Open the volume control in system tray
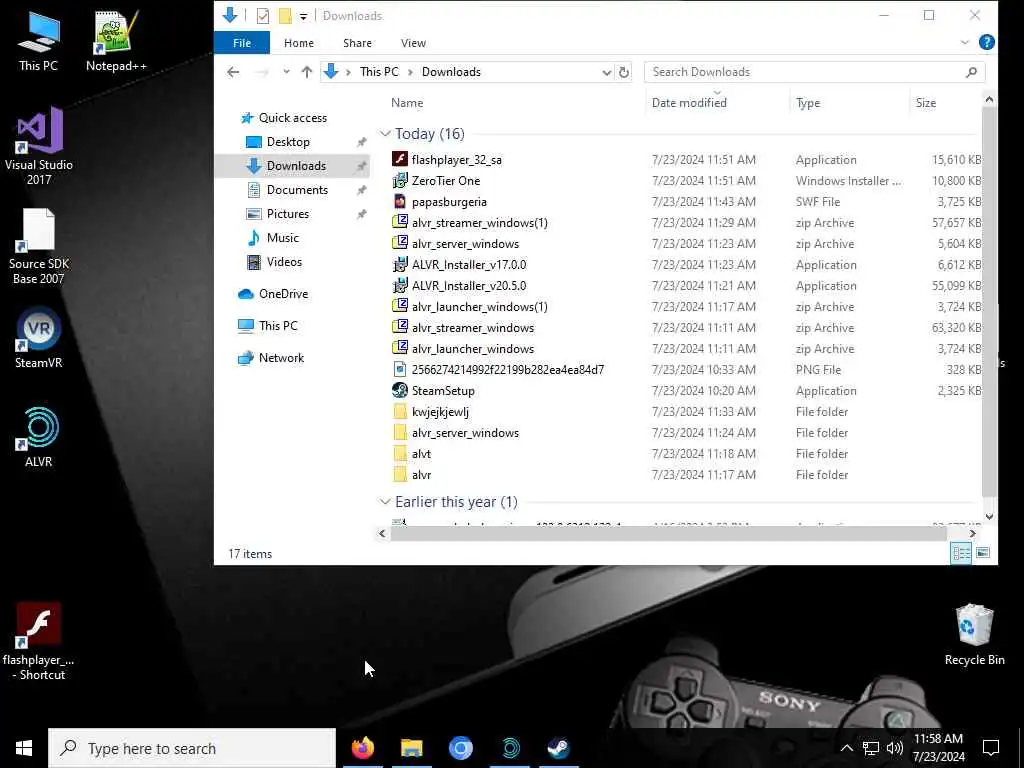 pos(895,748)
